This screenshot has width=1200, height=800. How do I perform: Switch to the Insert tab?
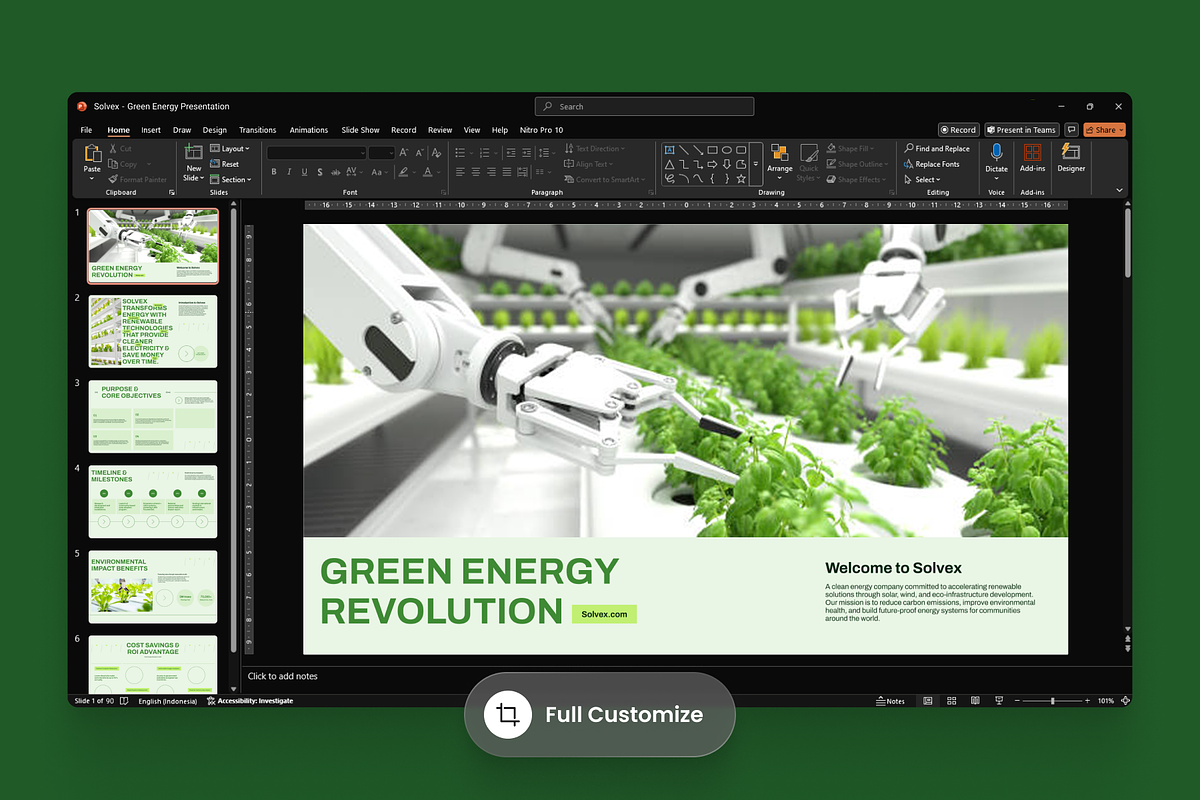pyautogui.click(x=151, y=130)
